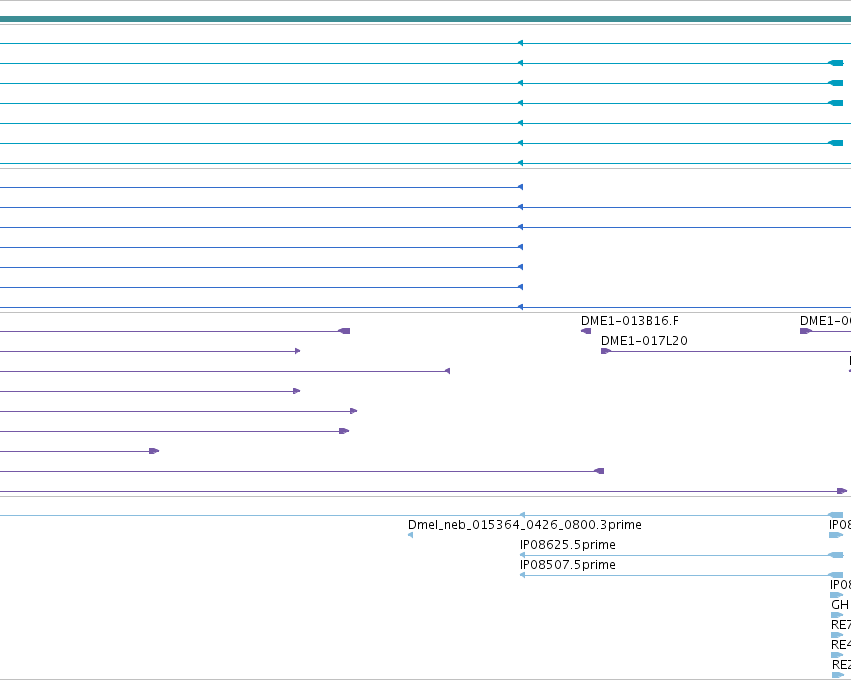Viewport: 851px width, 680px height.
Task: Click the DME1-013B16.F feature label
Action: 630,321
